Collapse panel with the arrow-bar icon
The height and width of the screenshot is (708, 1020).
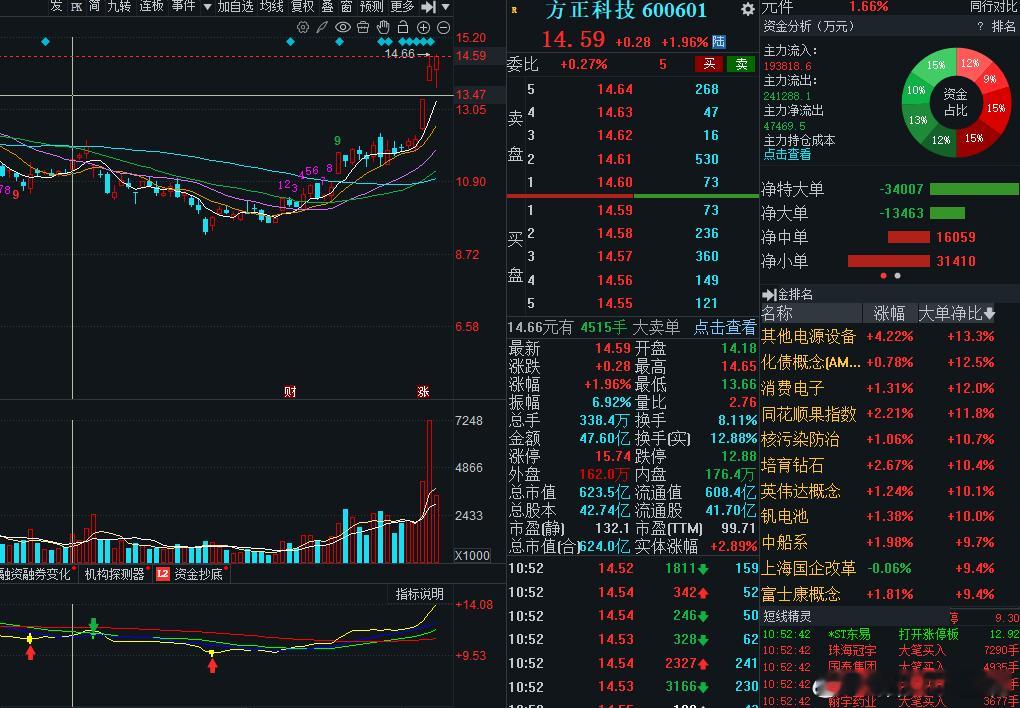click(428, 7)
